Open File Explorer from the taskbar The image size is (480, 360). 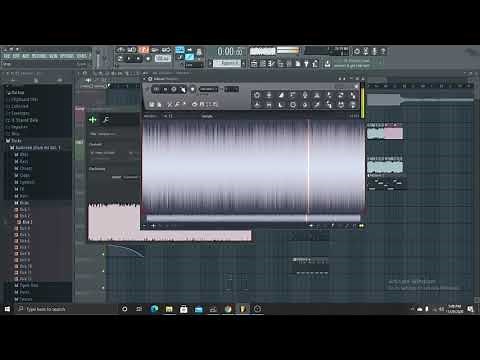click(x=169, y=309)
